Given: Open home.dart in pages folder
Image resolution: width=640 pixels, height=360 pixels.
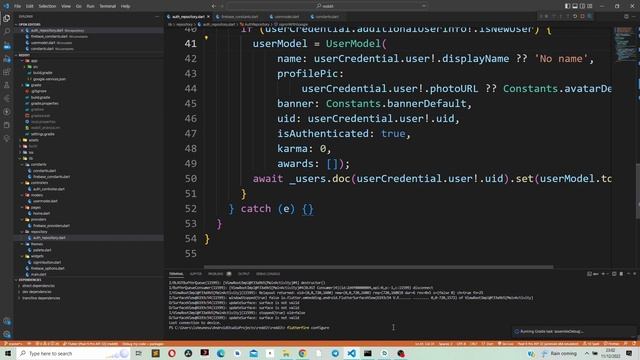Looking at the screenshot, I should 41,213.
